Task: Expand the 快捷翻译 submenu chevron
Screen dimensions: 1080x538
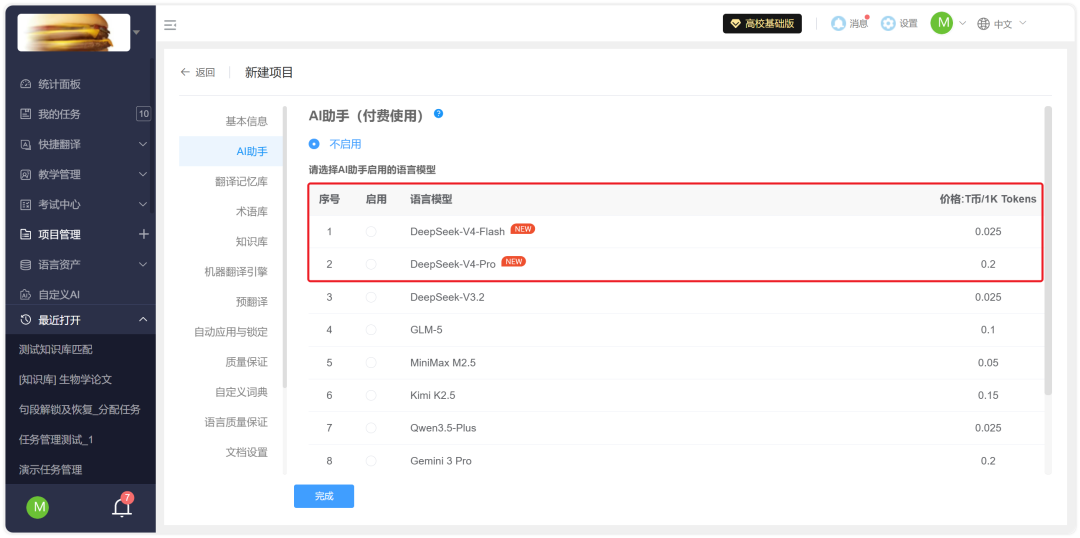Action: [x=143, y=144]
